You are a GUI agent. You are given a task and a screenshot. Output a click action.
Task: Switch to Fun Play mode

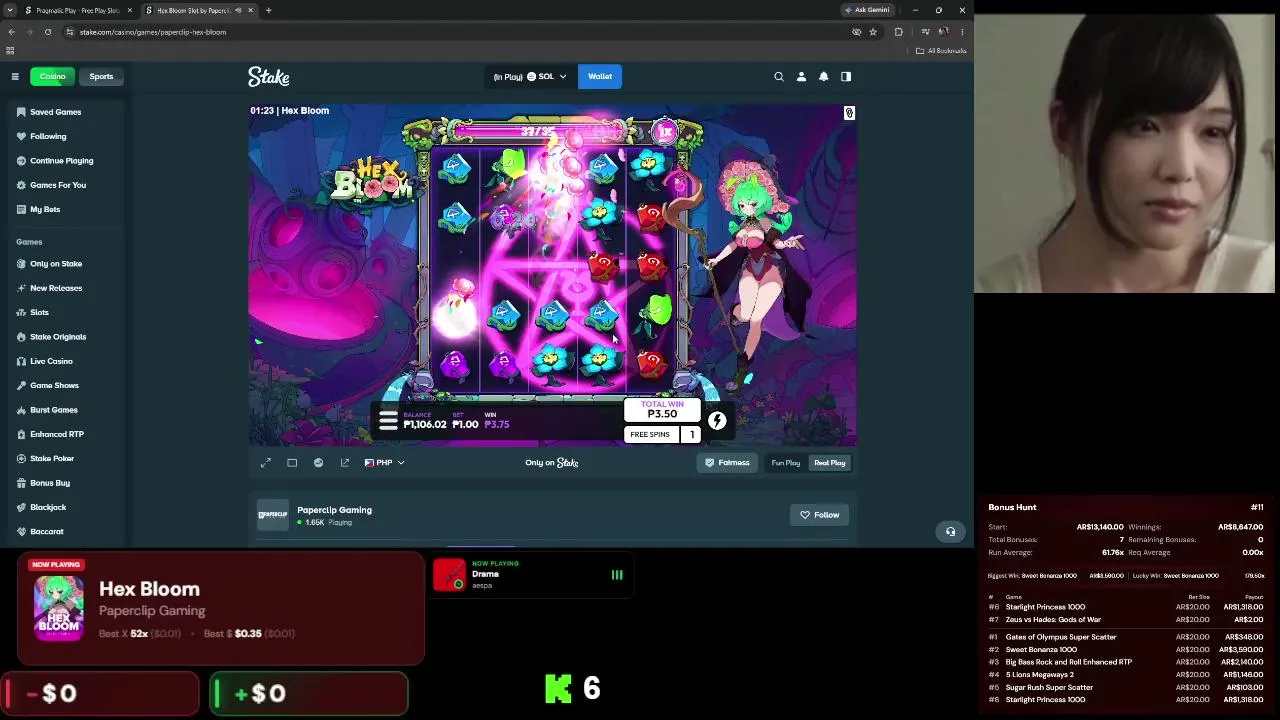point(786,463)
